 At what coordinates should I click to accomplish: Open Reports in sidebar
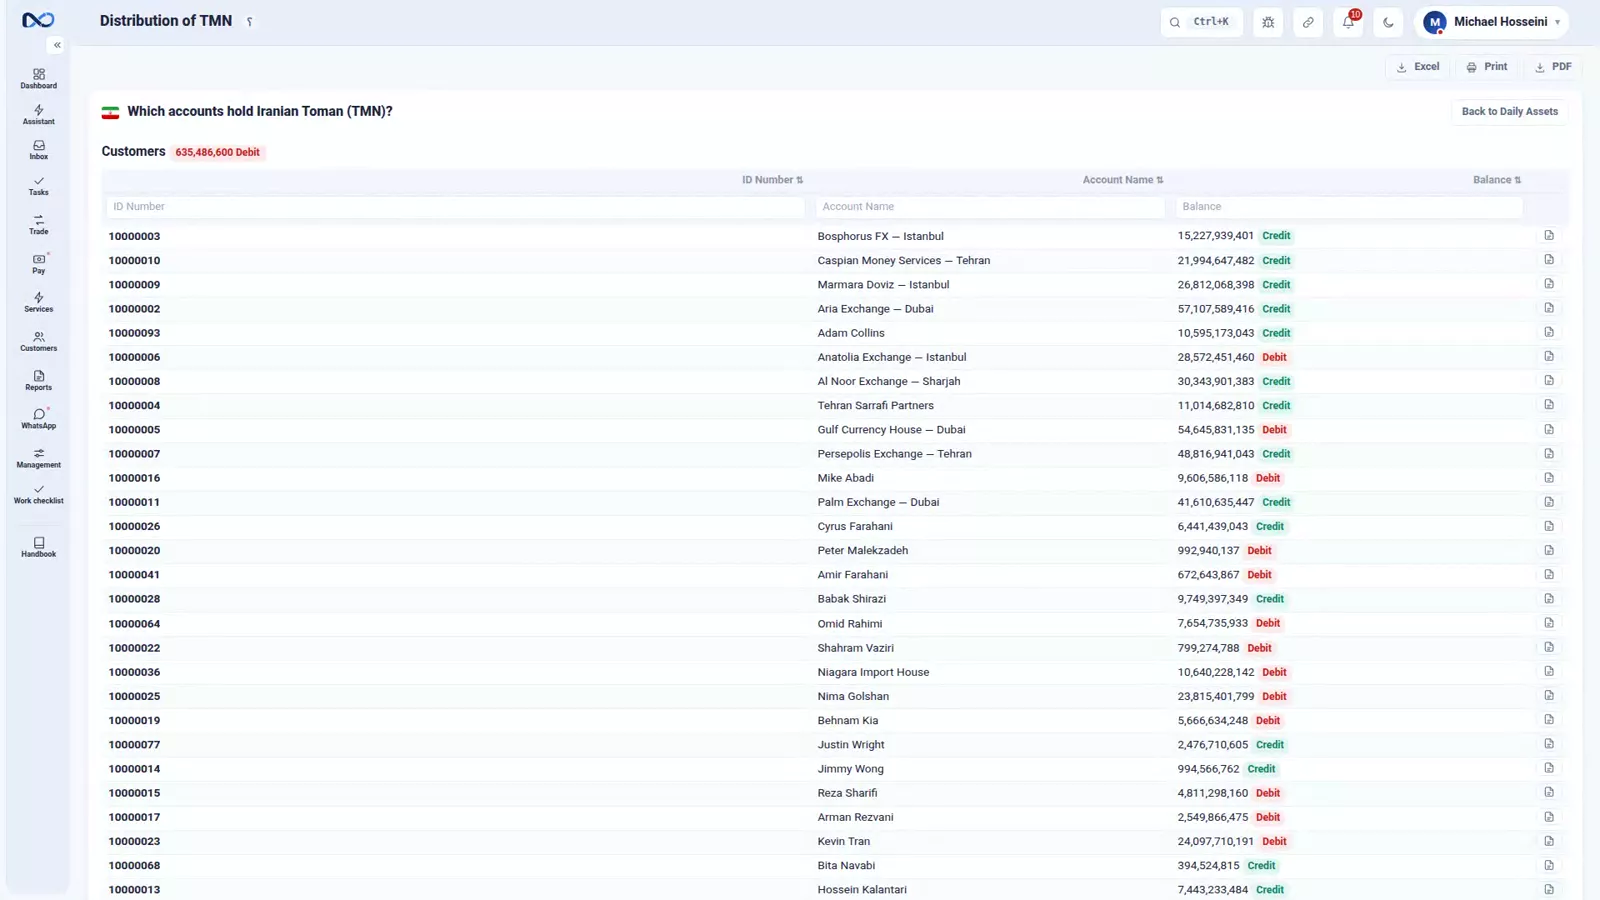38,380
